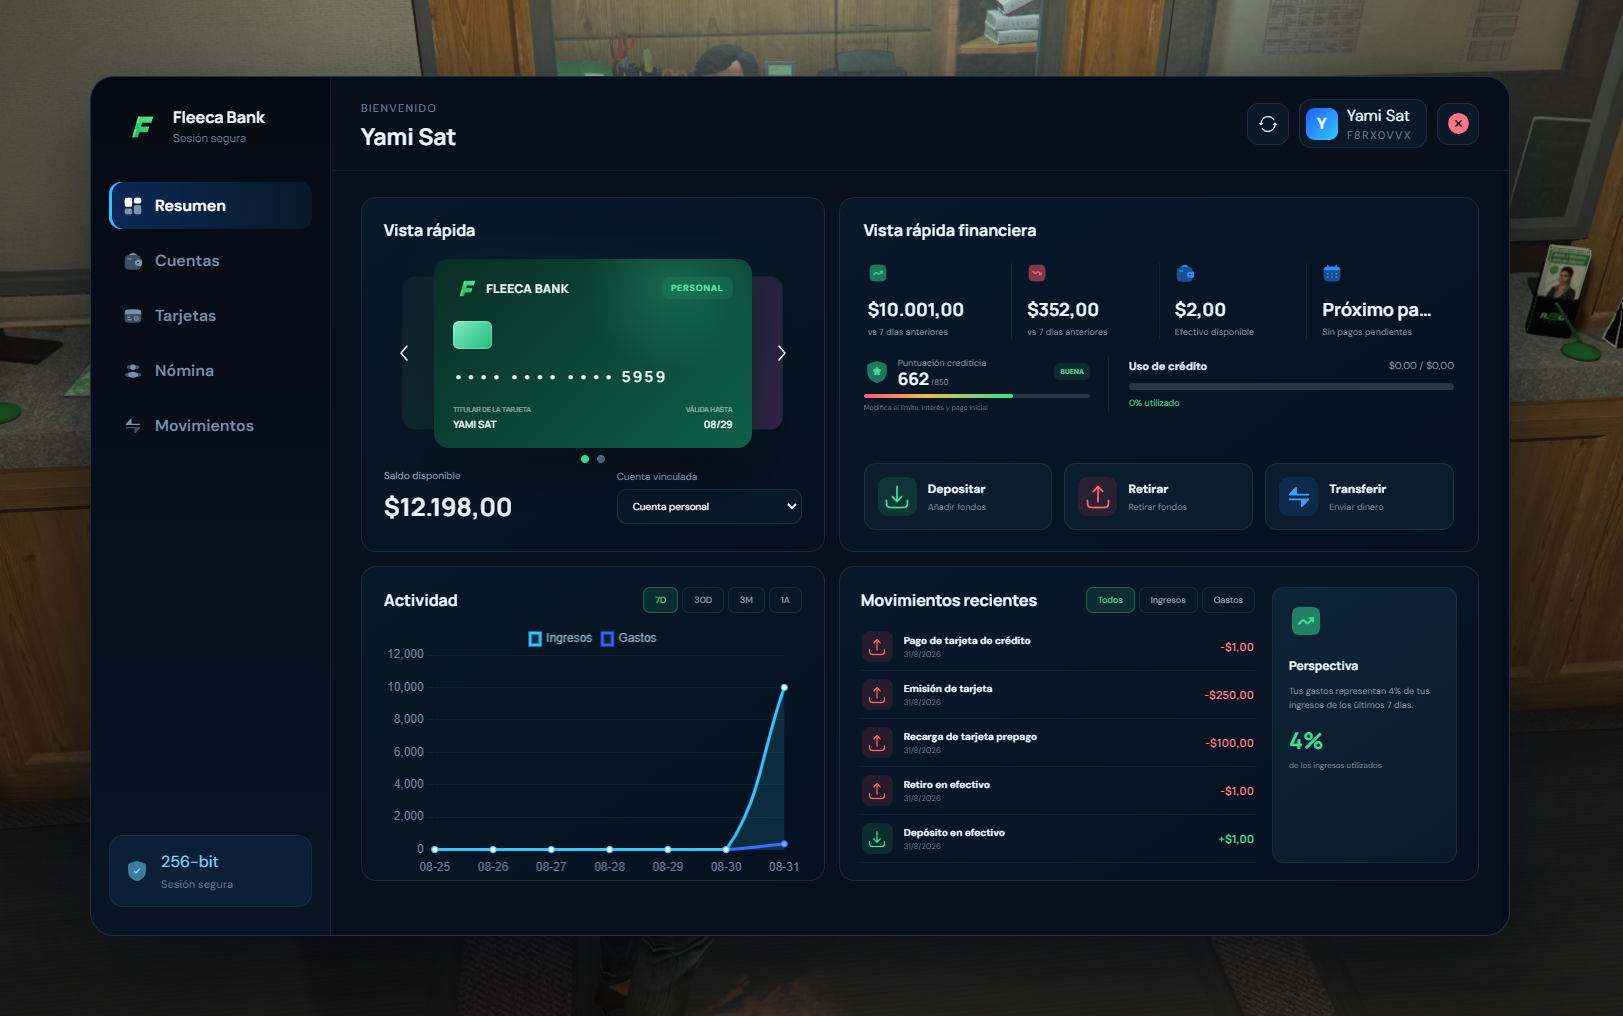1623x1016 pixels.
Task: Select the 30D activity range
Action: (703, 600)
